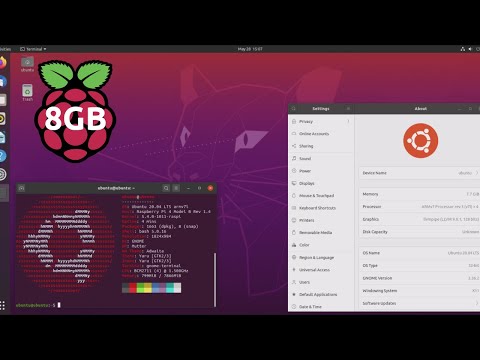This screenshot has height=360, width=480.
Task: Maximize the Terminal window
Action: 199,188
